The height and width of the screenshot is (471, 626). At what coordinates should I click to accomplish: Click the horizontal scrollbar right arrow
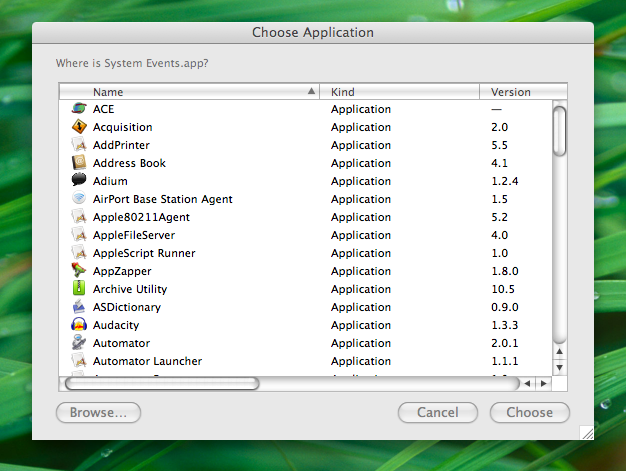[543, 383]
